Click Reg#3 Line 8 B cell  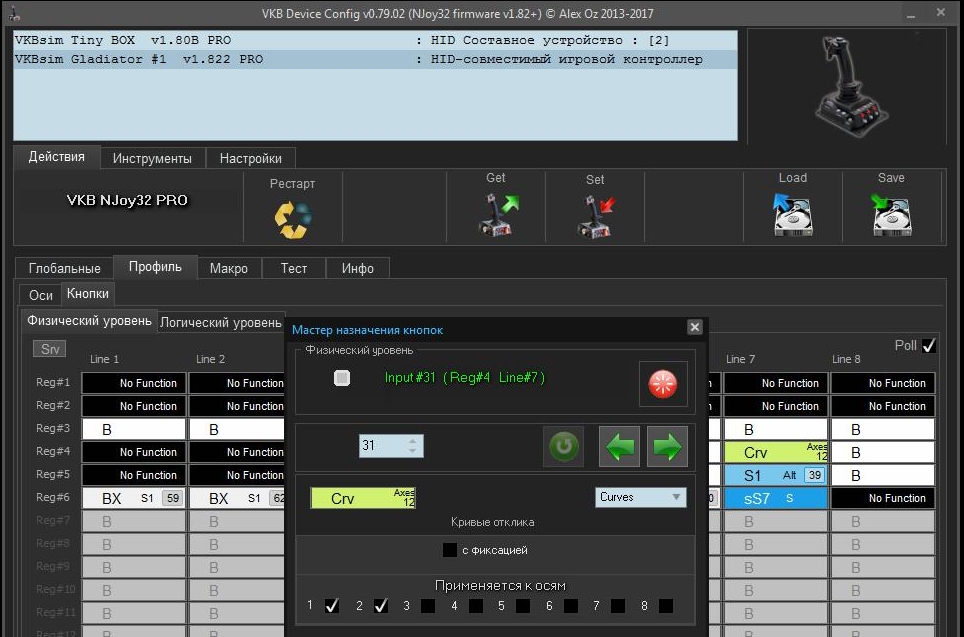pyautogui.click(x=883, y=429)
